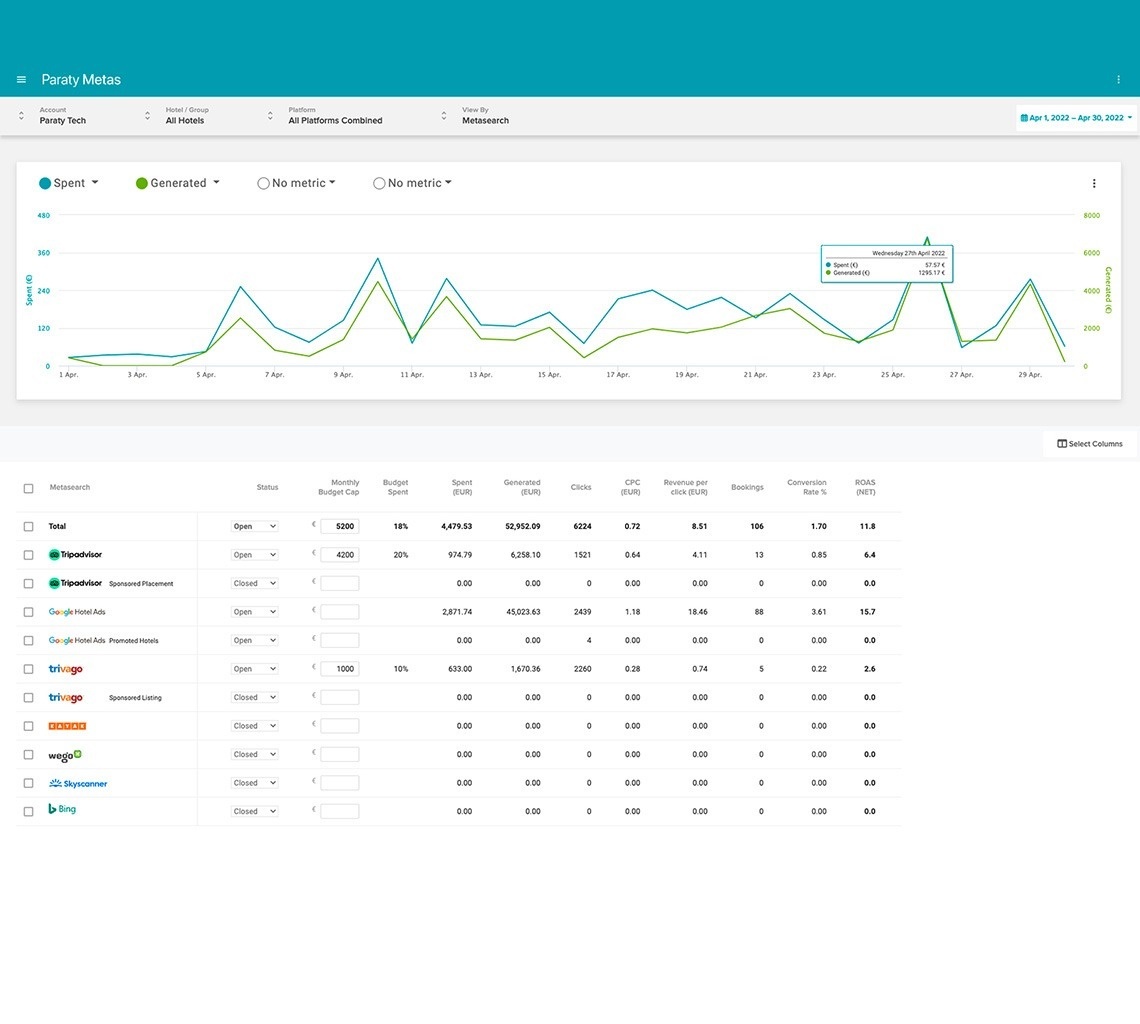The image size is (1140, 1024).
Task: Click the top-right header kebab menu
Action: tap(1118, 80)
